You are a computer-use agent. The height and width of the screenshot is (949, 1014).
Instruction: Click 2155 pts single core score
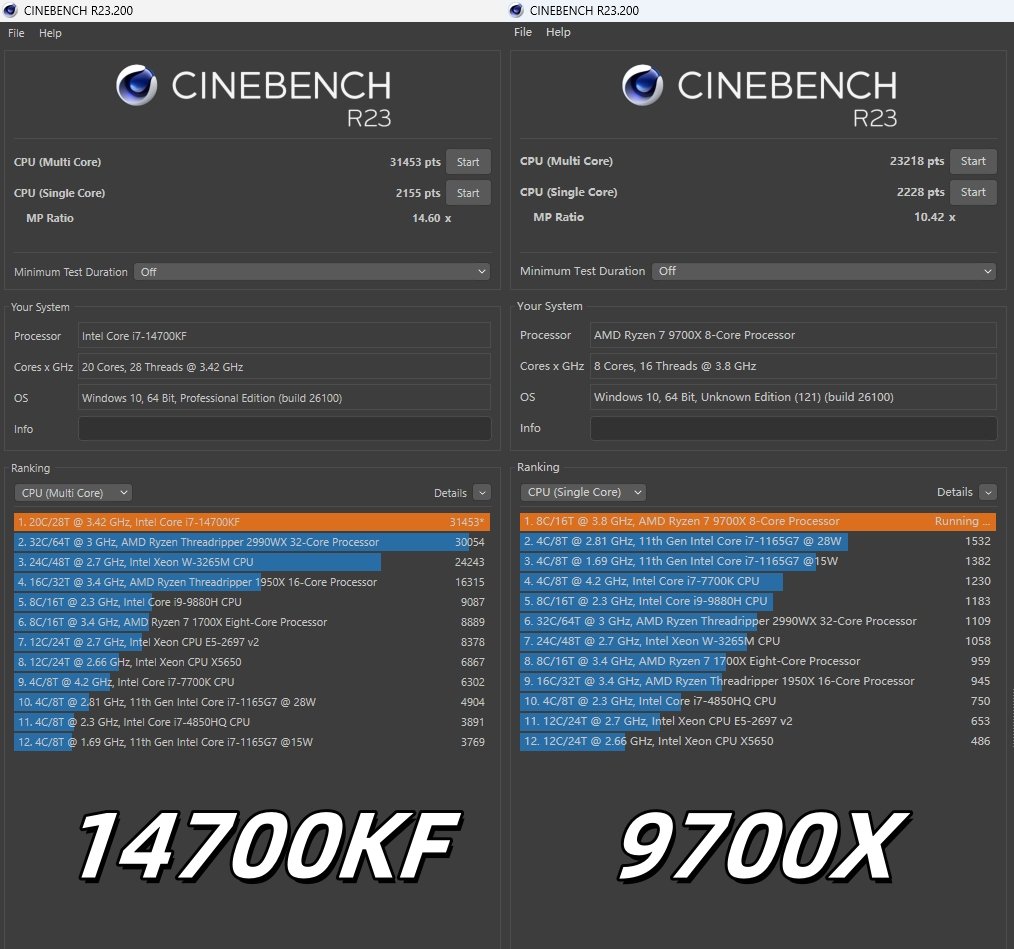pos(418,193)
